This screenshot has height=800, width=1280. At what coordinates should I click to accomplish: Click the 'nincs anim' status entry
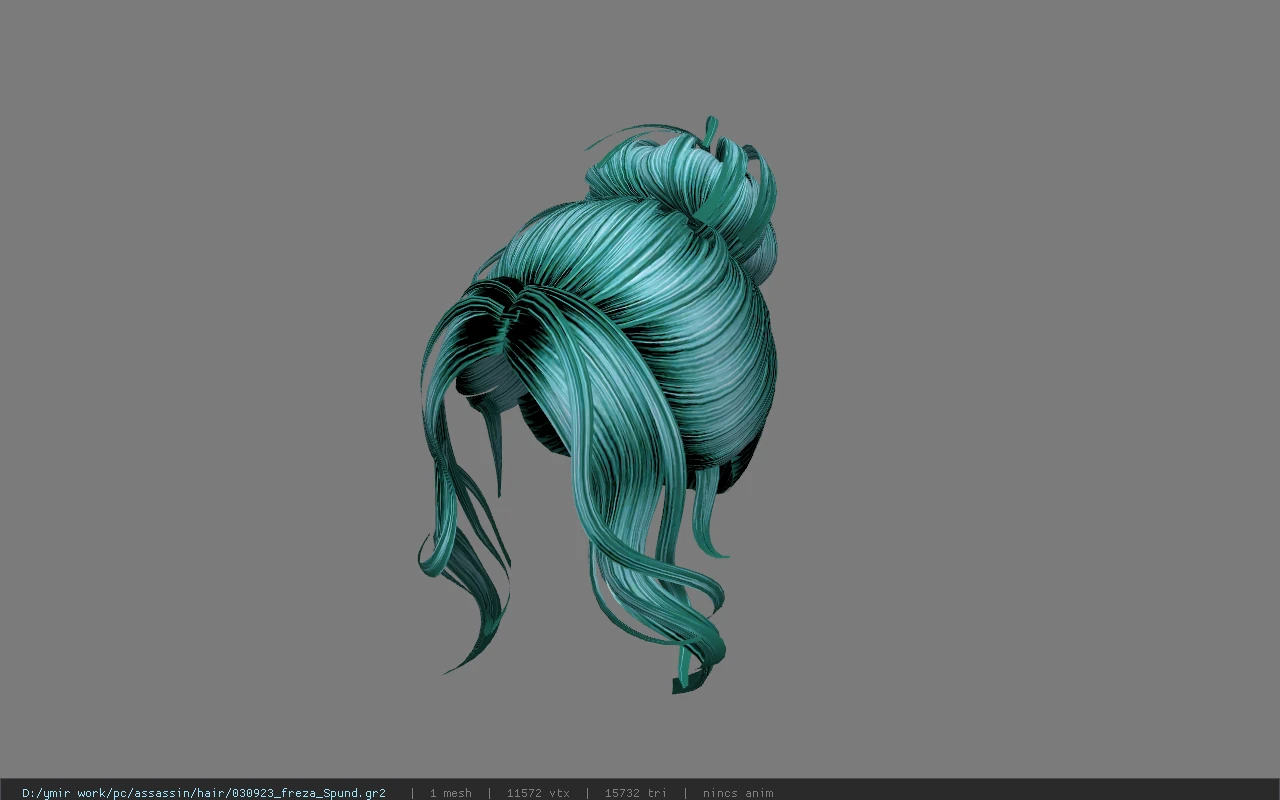click(x=738, y=793)
